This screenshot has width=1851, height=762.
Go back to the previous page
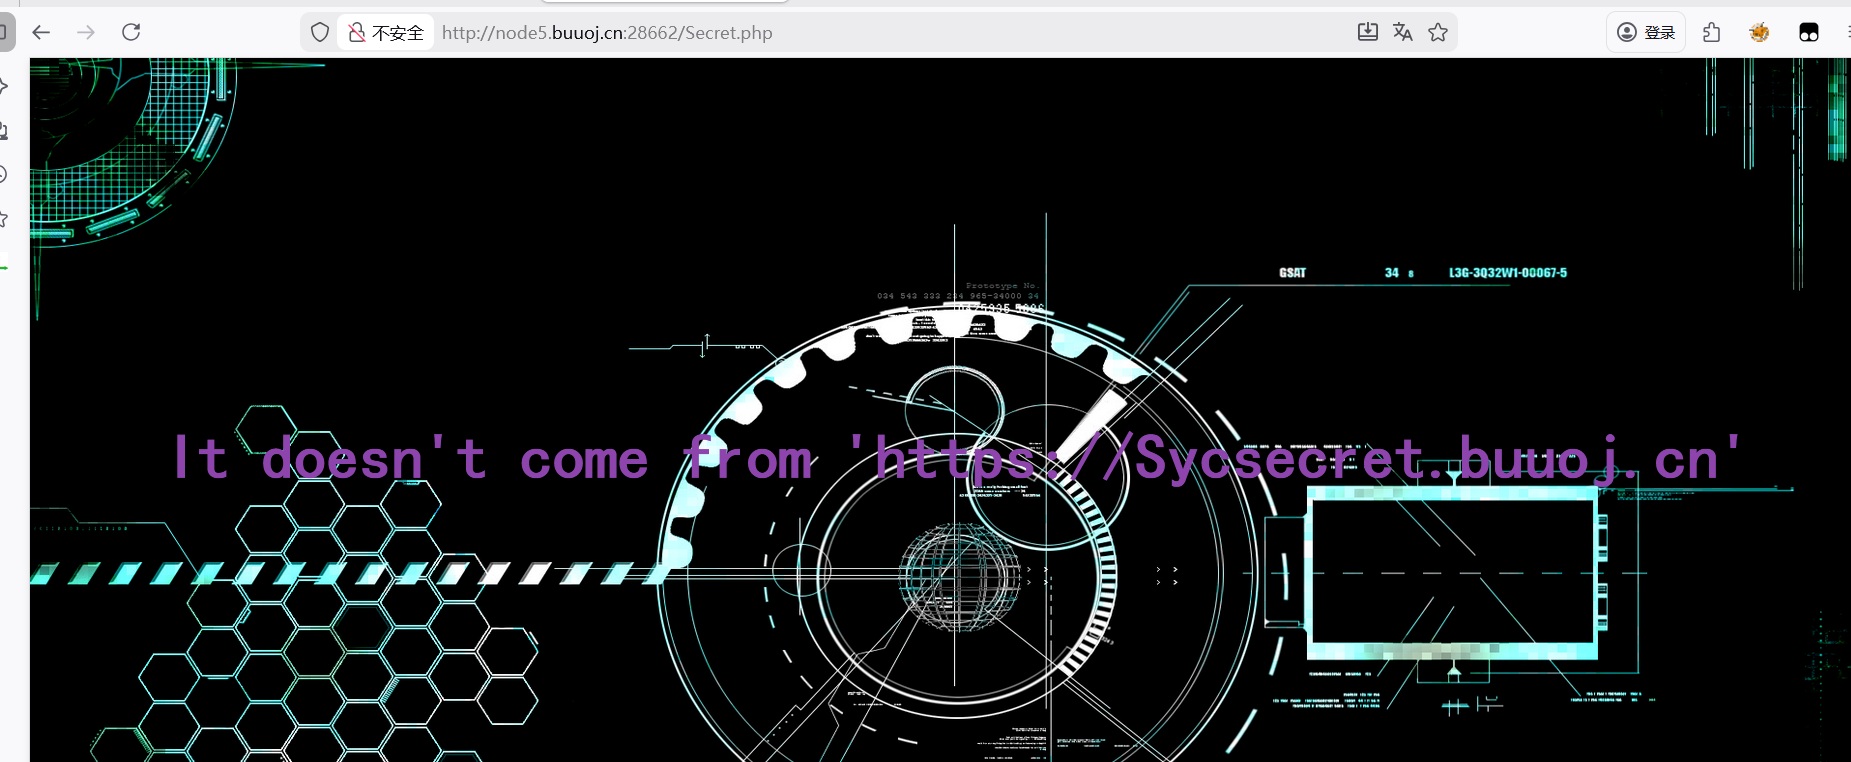pos(41,32)
